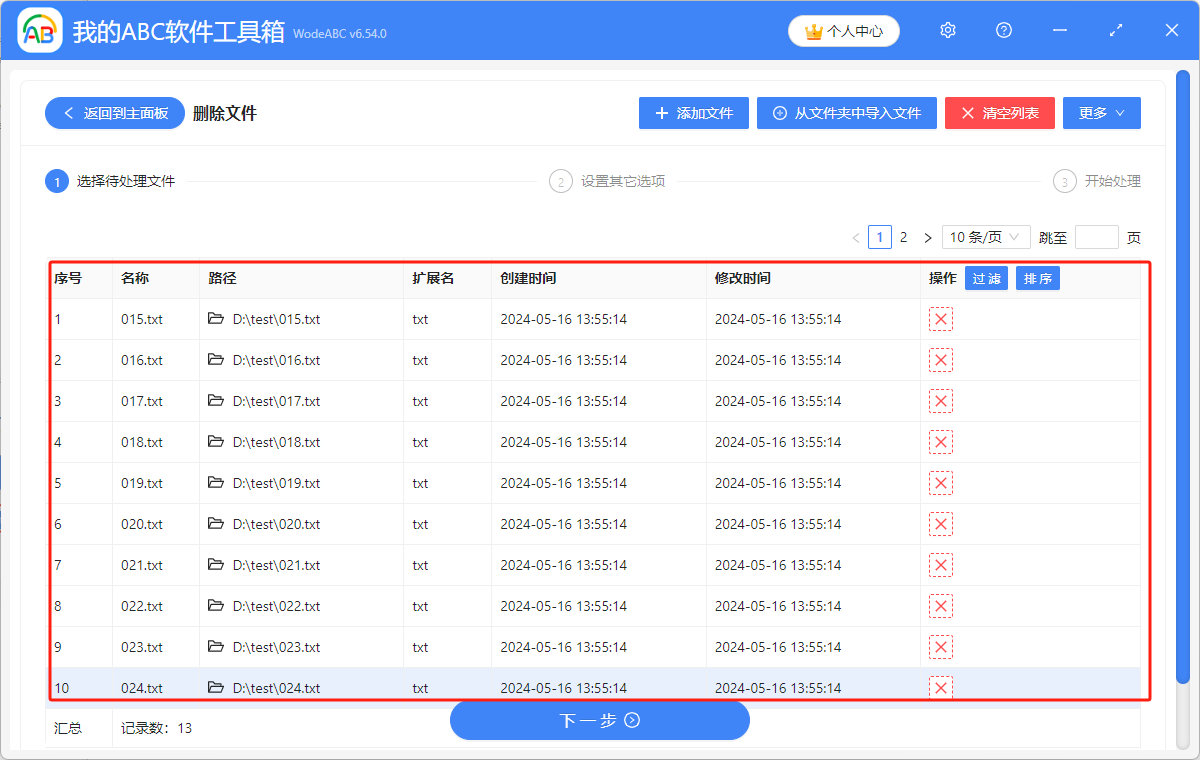The height and width of the screenshot is (760, 1200).
Task: Switch to page 2 of the list
Action: pos(903,237)
